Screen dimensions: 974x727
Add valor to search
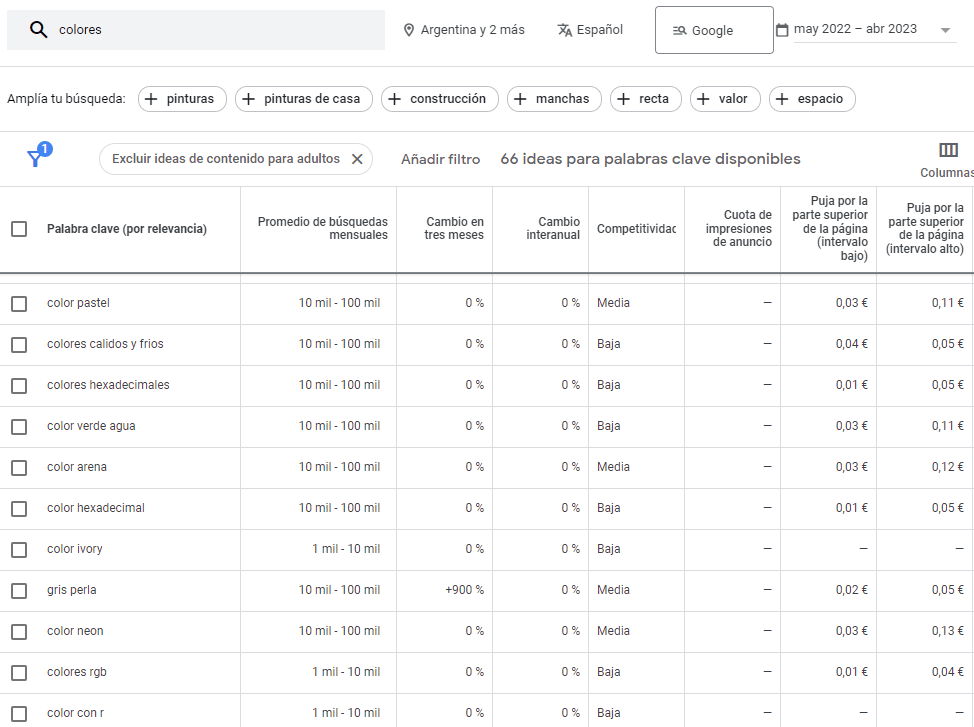[725, 99]
